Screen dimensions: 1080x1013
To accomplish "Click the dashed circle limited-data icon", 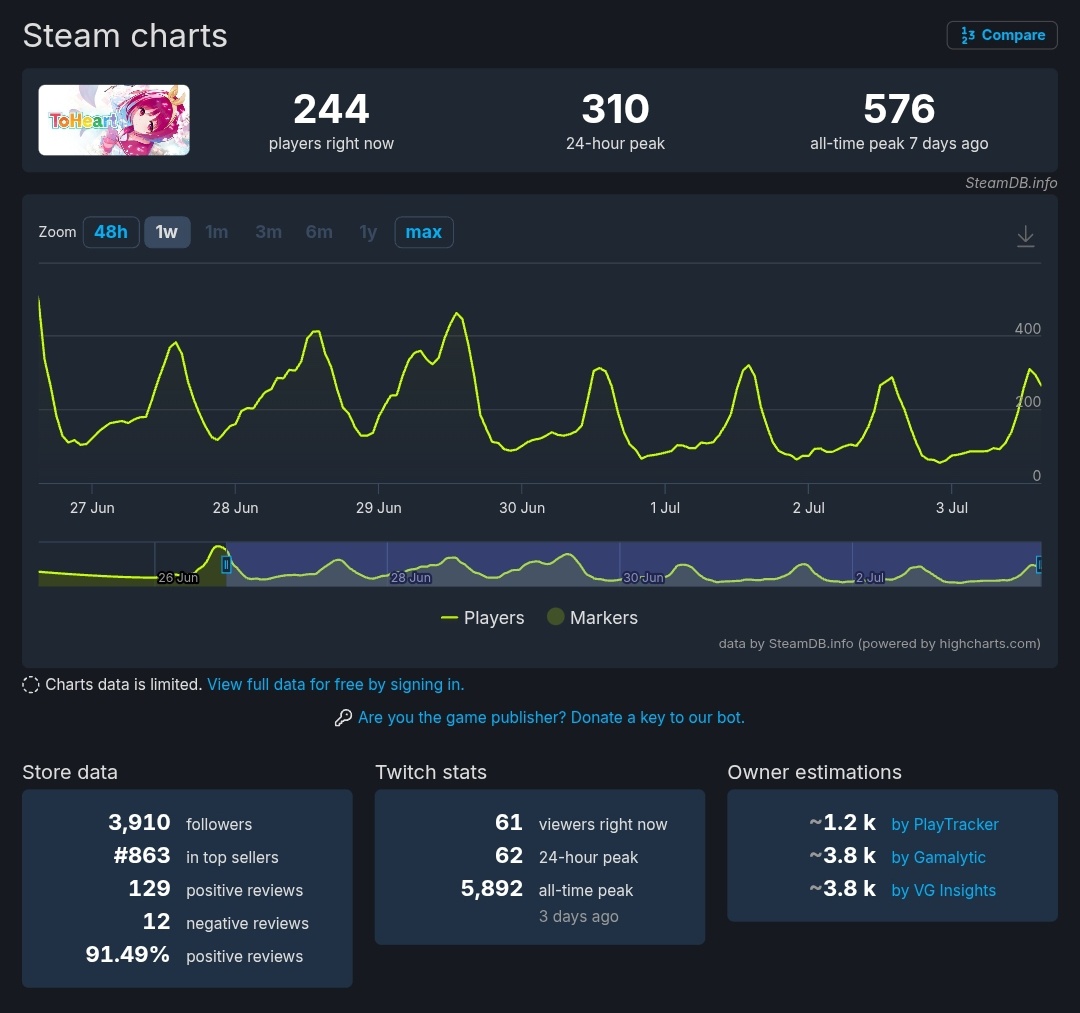I will pyautogui.click(x=30, y=685).
